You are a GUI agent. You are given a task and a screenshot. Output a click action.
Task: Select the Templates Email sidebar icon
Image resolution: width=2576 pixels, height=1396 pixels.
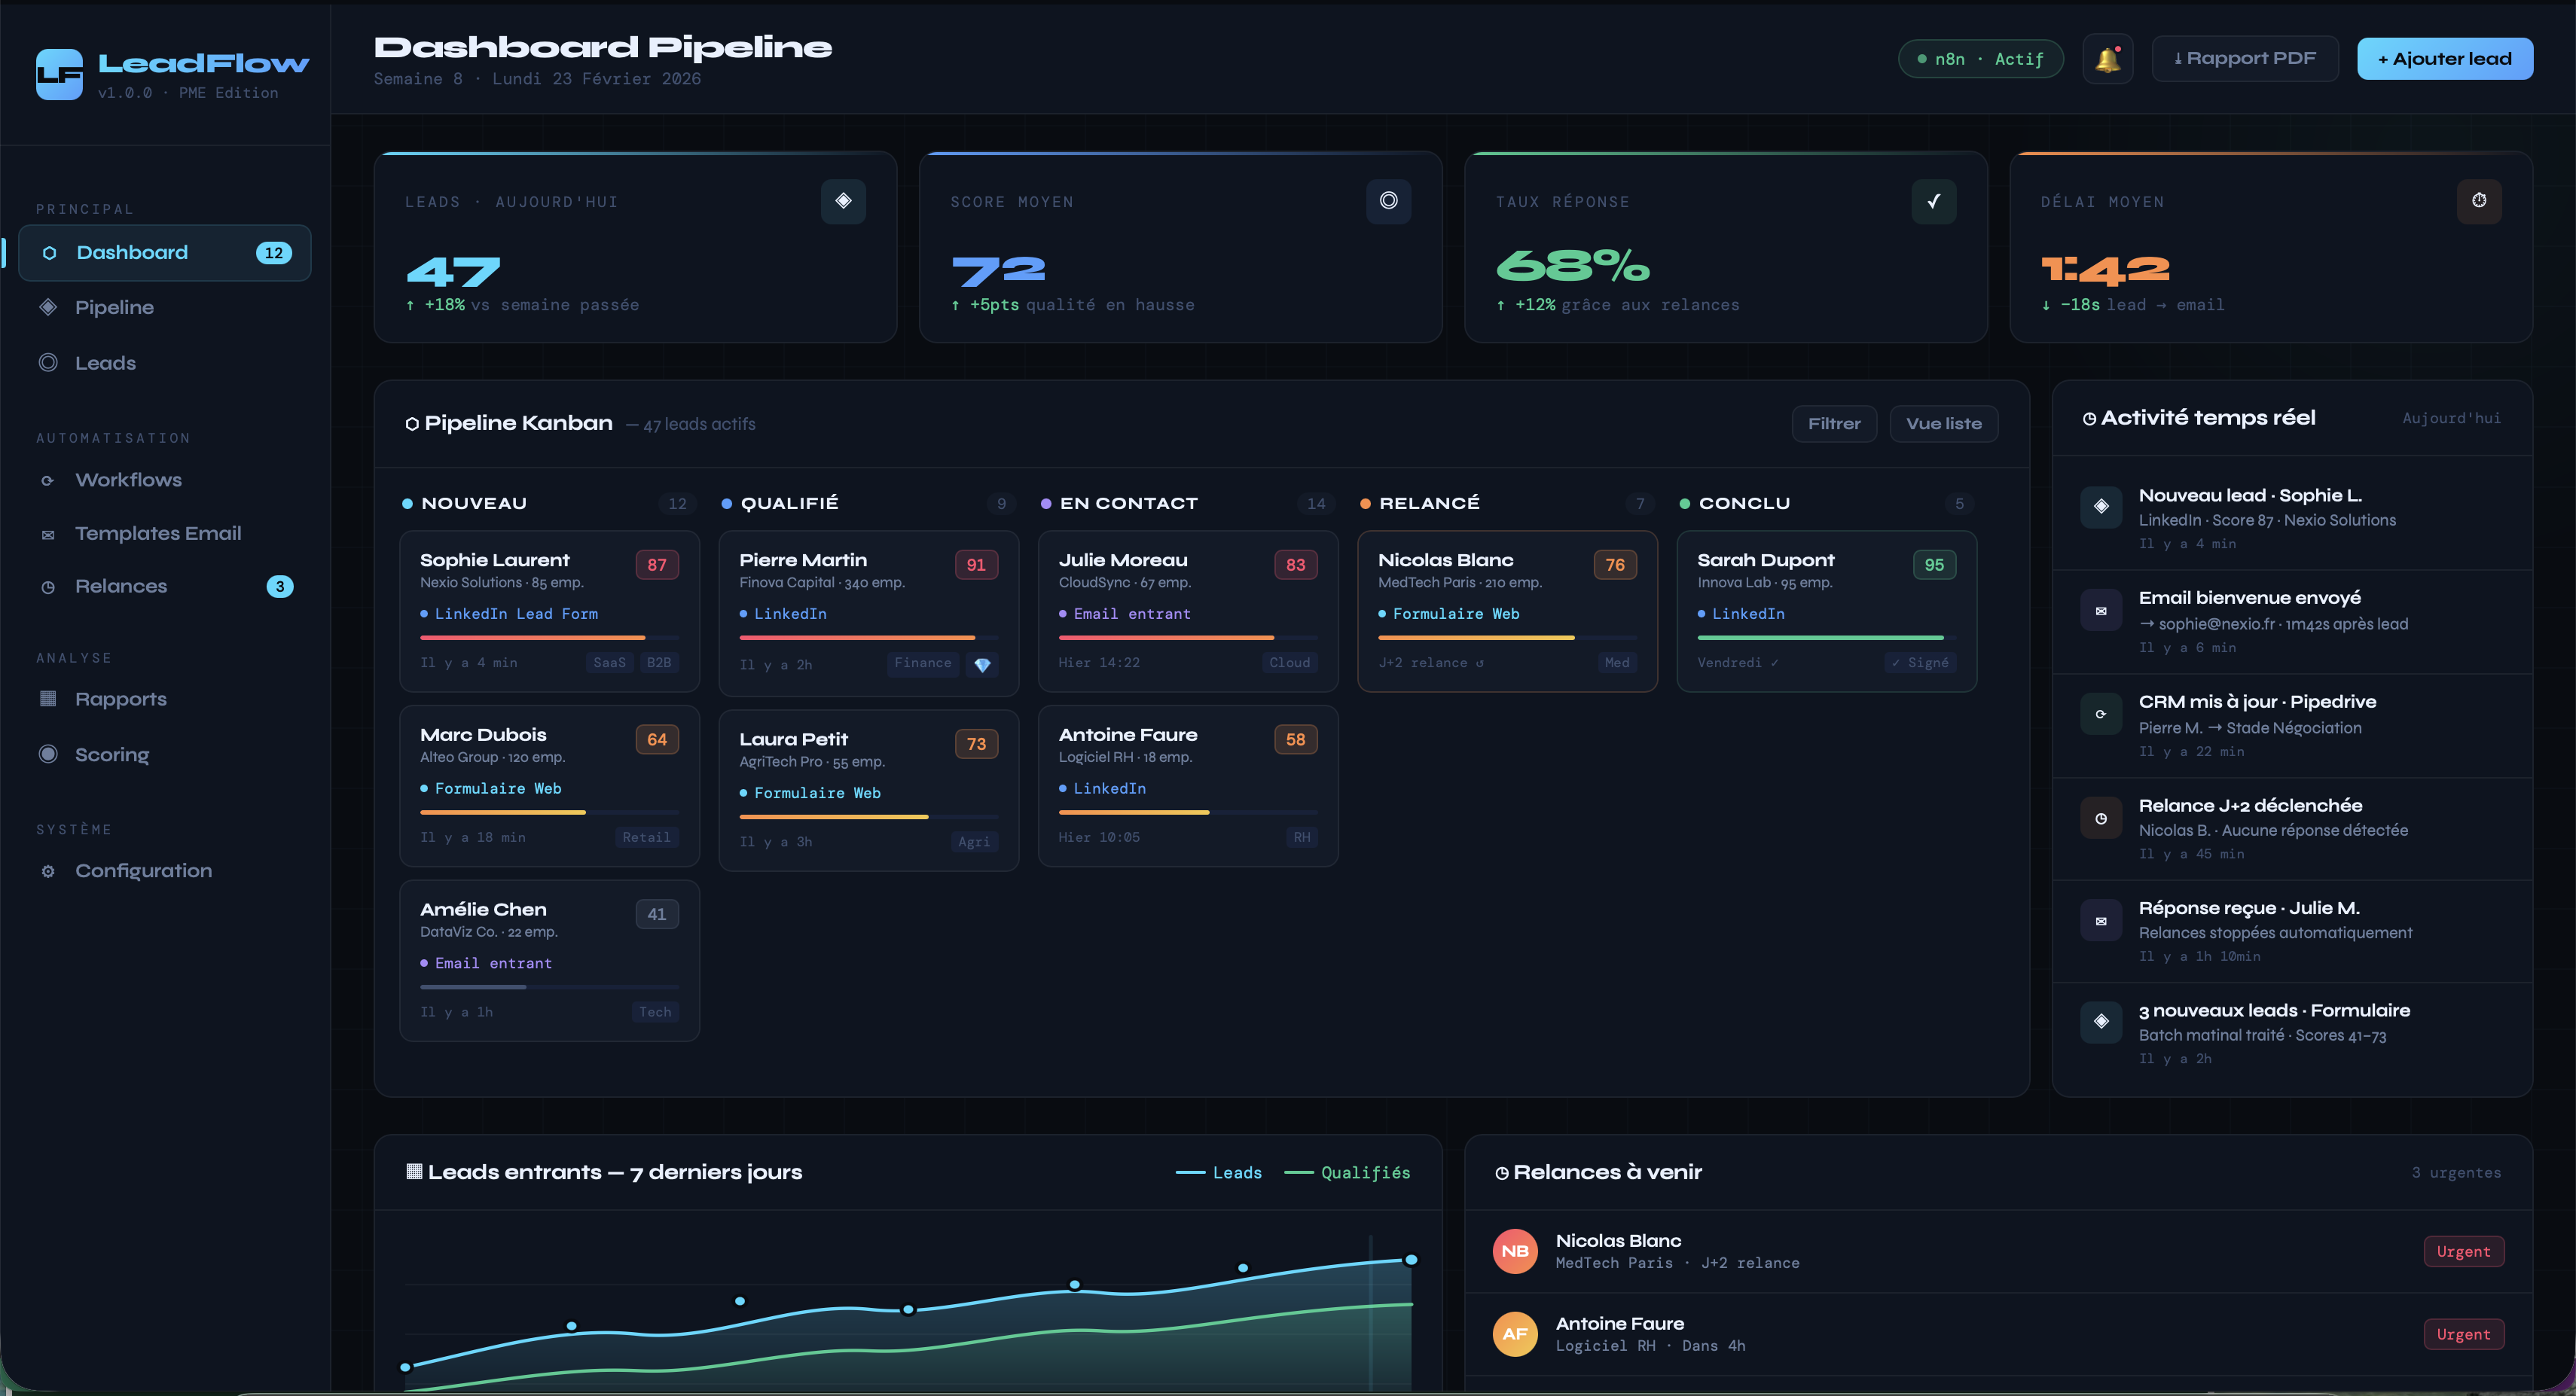pos(48,534)
